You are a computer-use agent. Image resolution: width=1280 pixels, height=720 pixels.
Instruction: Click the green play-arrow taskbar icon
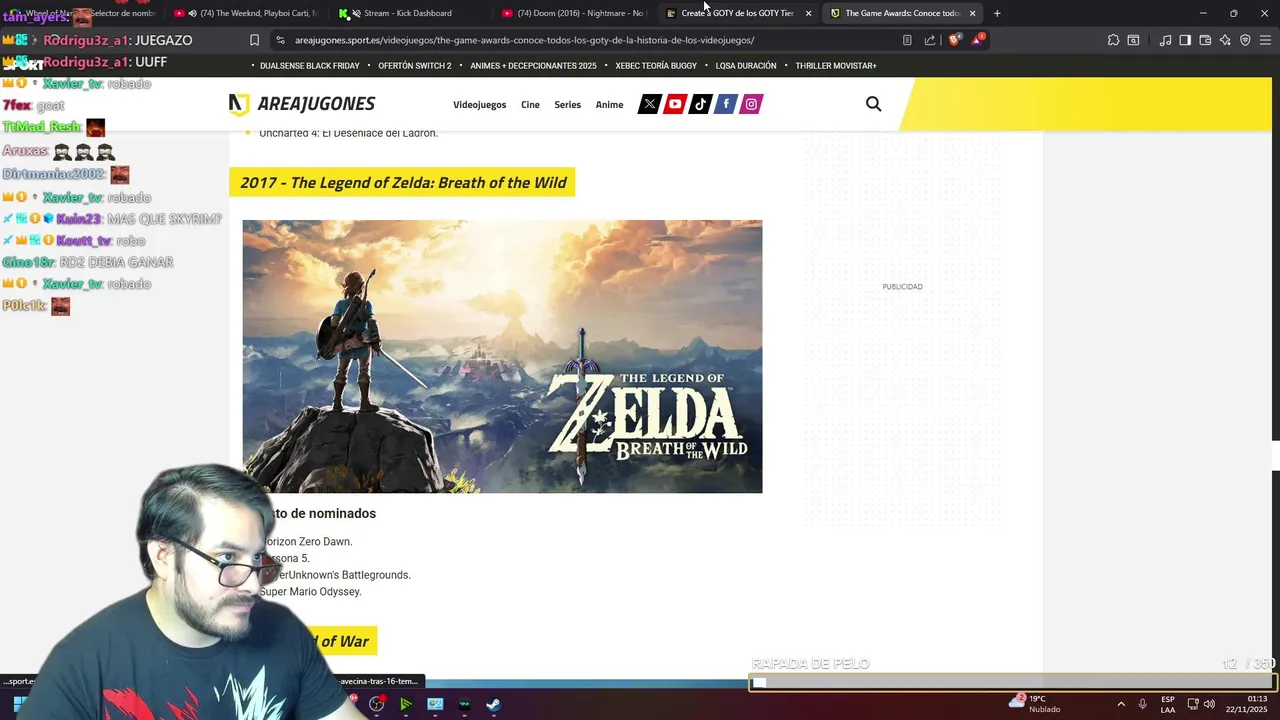[x=405, y=704]
